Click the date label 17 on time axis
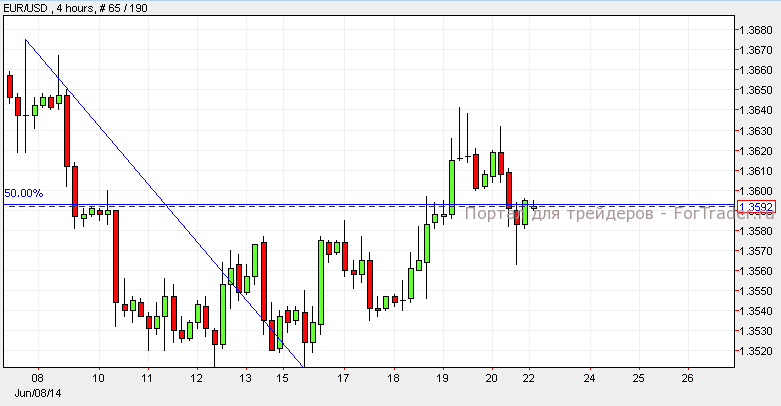 pyautogui.click(x=344, y=378)
